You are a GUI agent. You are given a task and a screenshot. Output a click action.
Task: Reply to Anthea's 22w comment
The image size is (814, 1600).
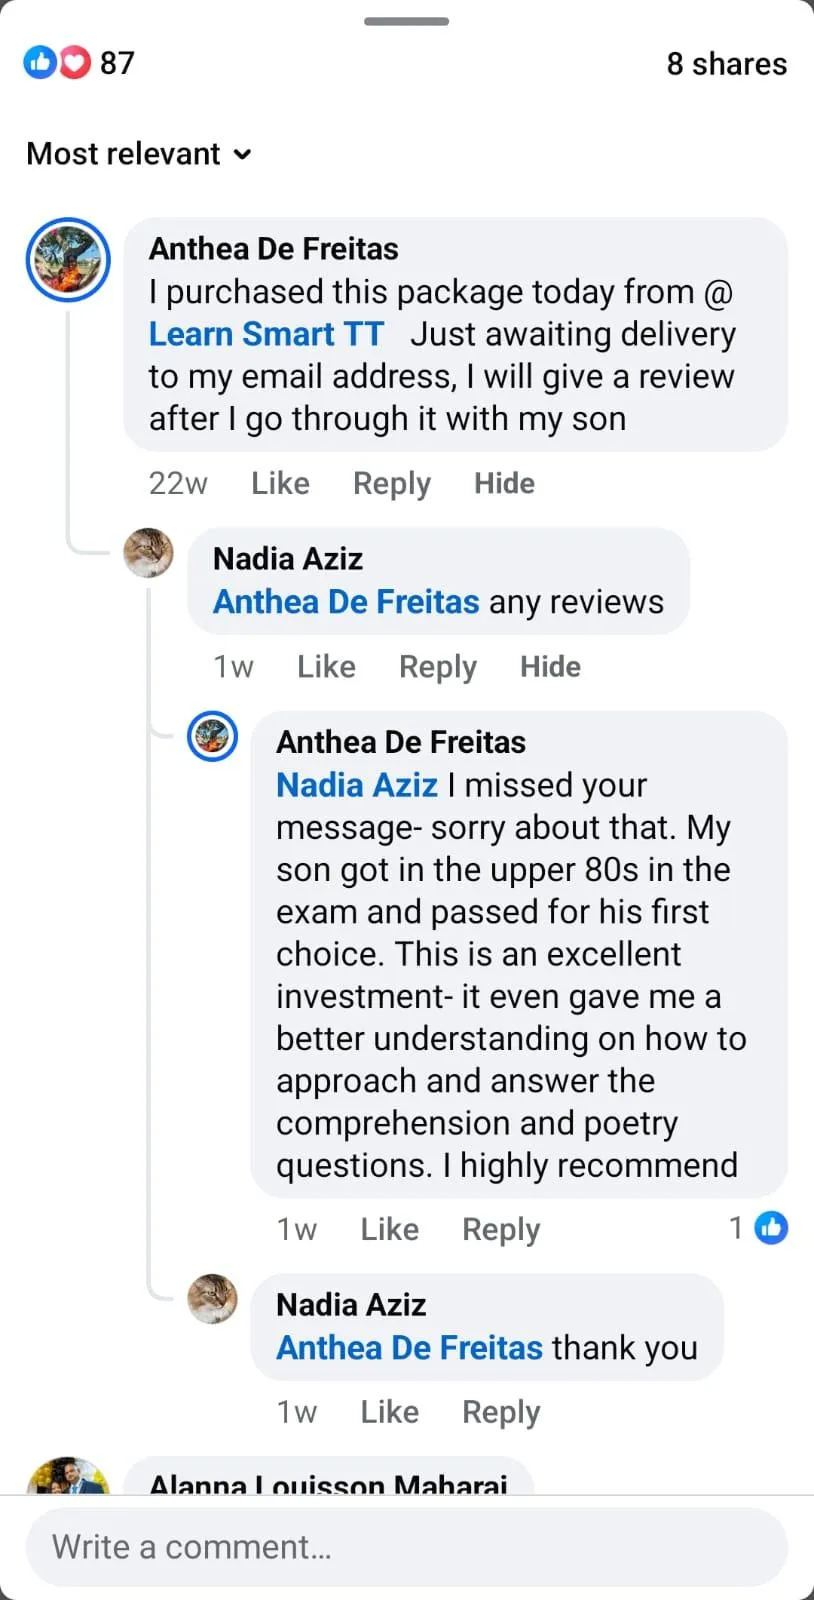pyautogui.click(x=392, y=484)
